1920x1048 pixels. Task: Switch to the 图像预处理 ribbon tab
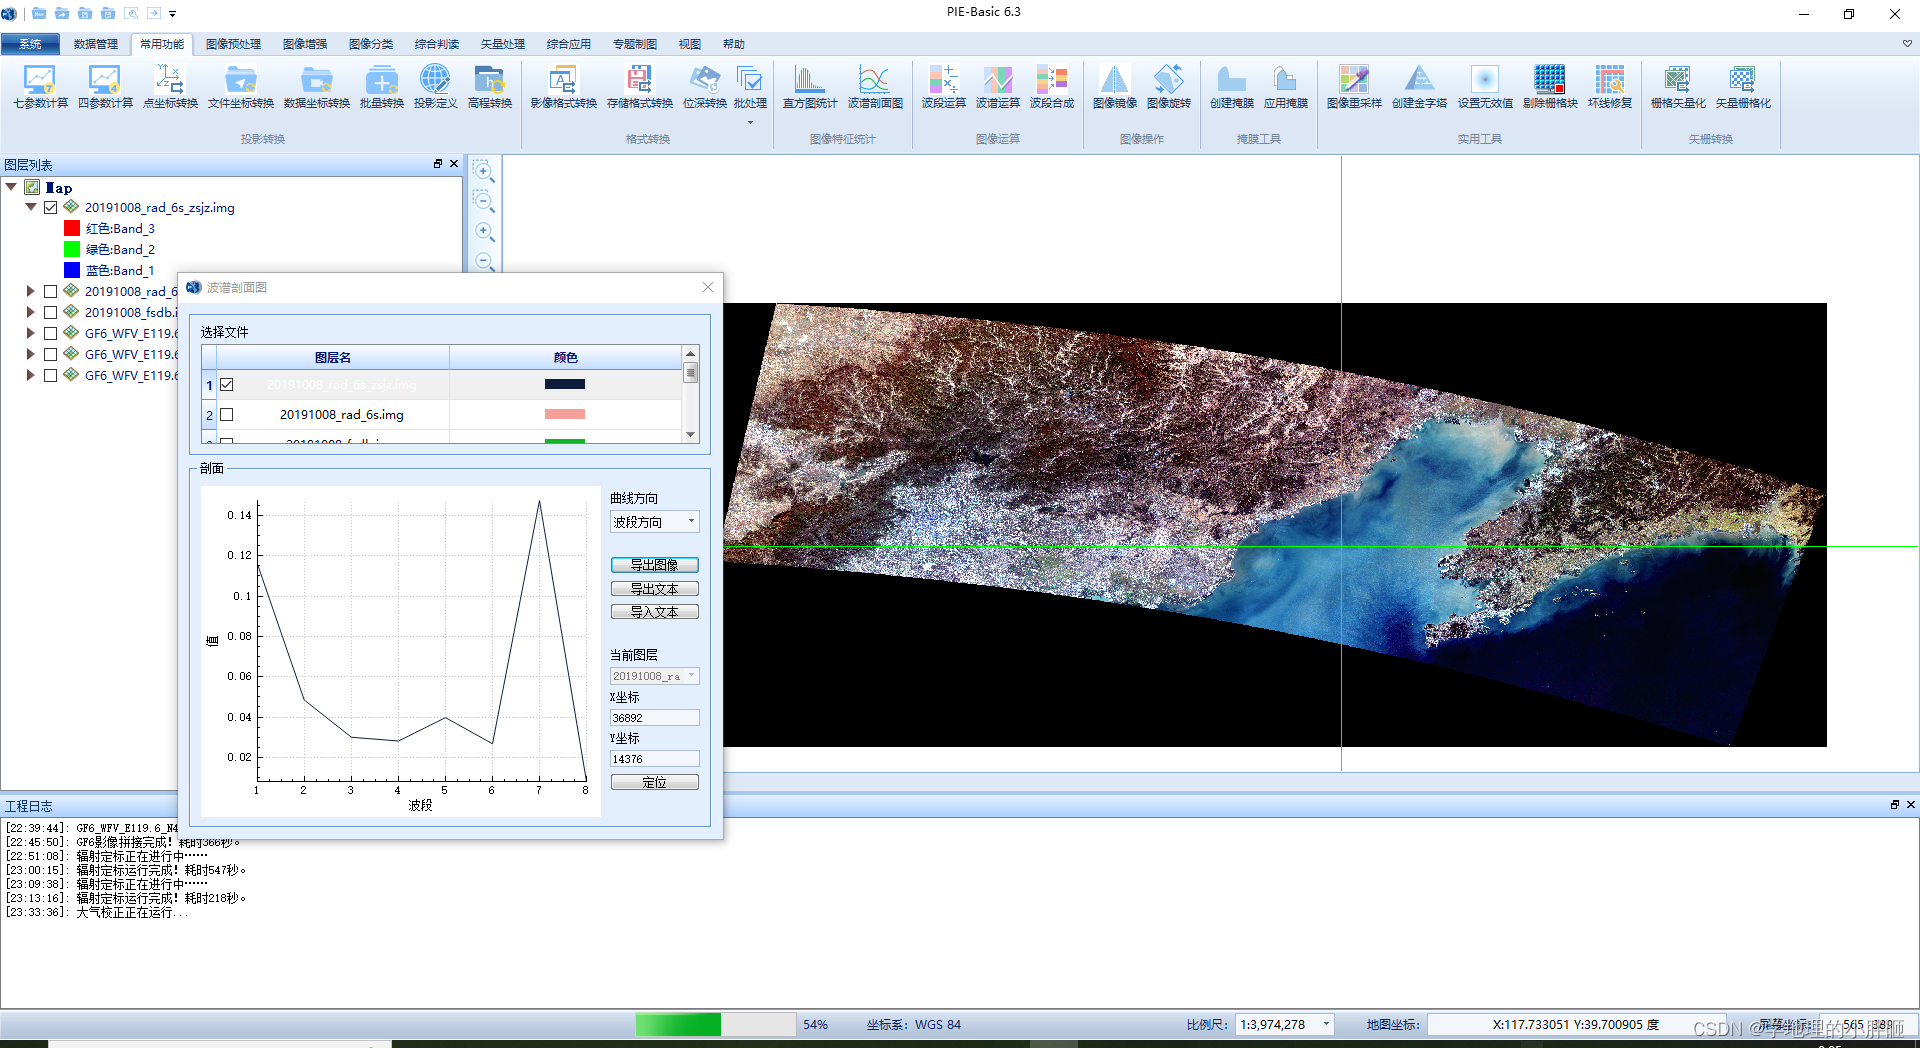pyautogui.click(x=233, y=44)
